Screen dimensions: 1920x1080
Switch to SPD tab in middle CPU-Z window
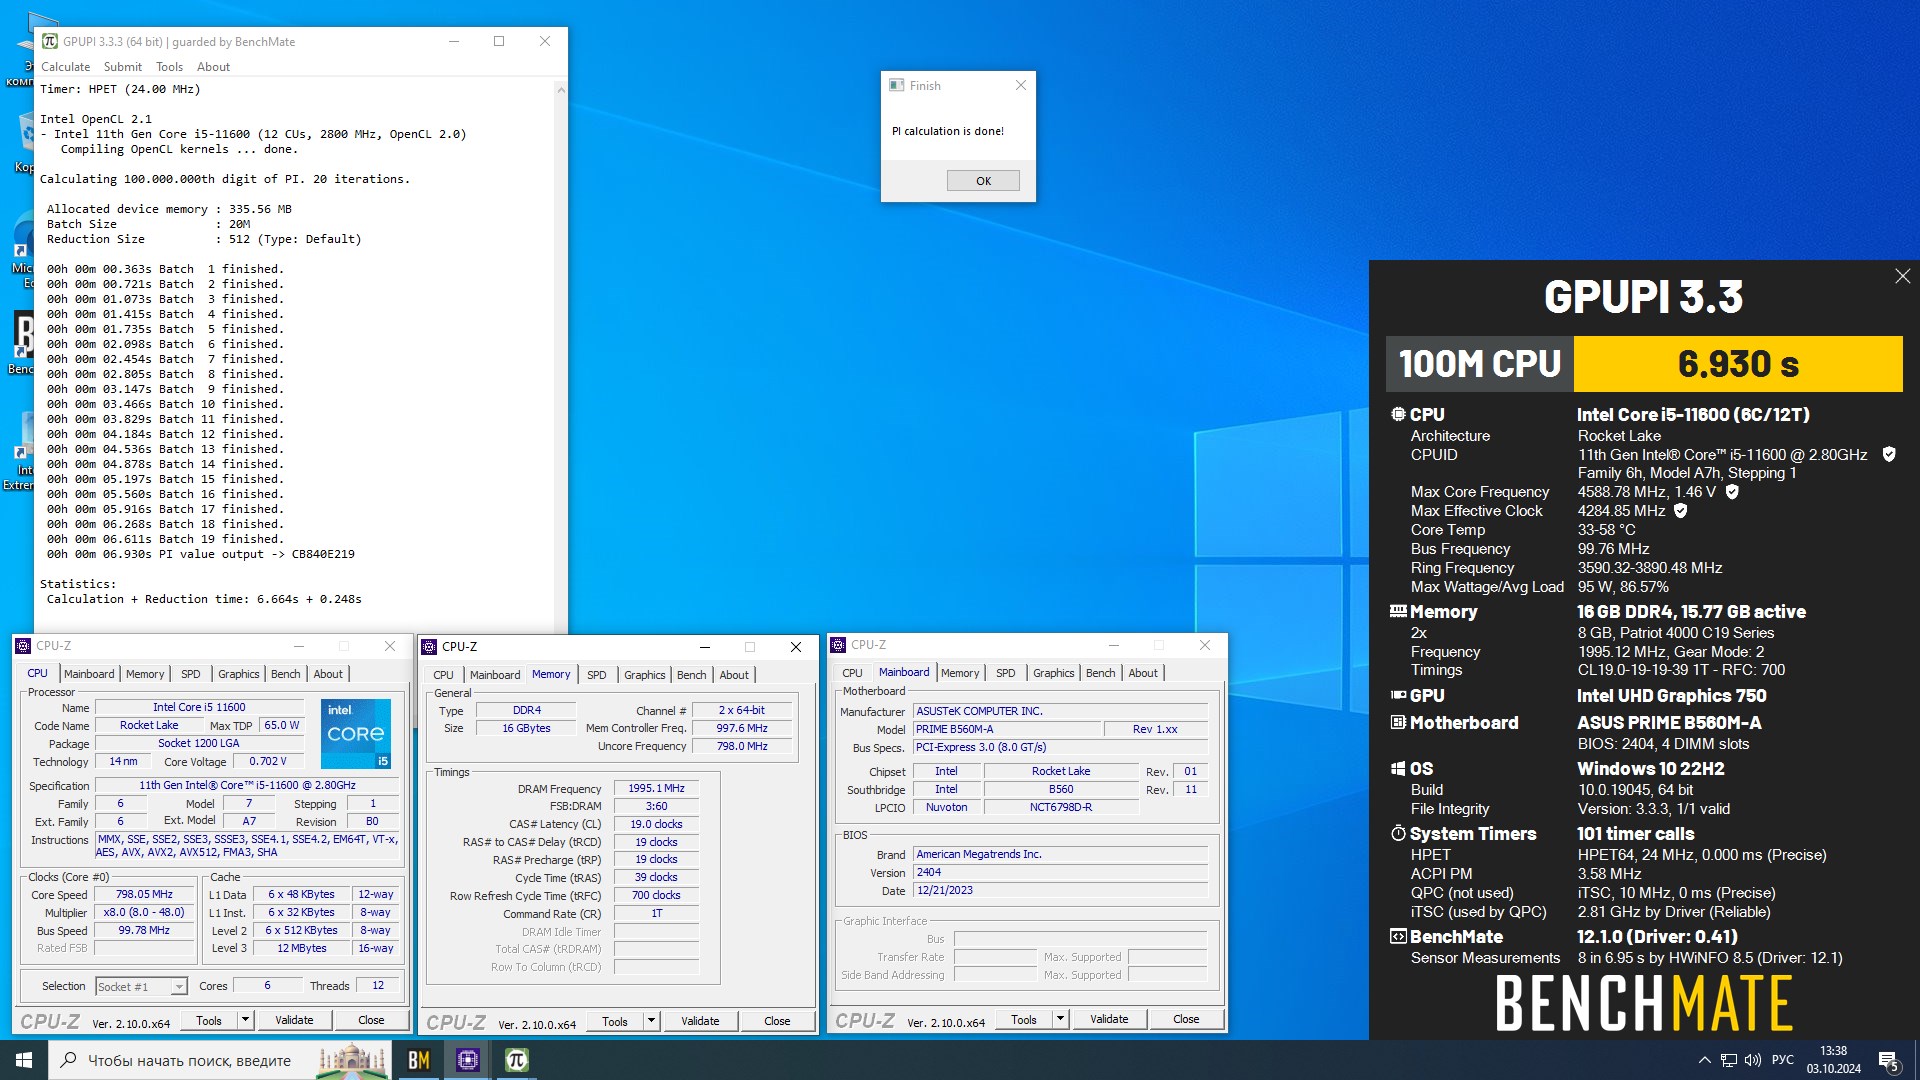pyautogui.click(x=596, y=675)
